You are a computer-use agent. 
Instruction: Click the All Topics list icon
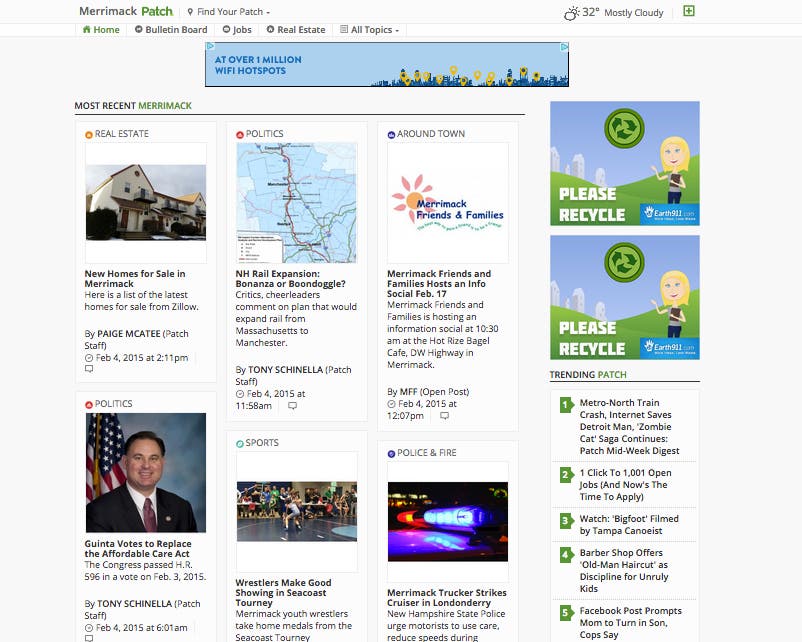point(344,29)
